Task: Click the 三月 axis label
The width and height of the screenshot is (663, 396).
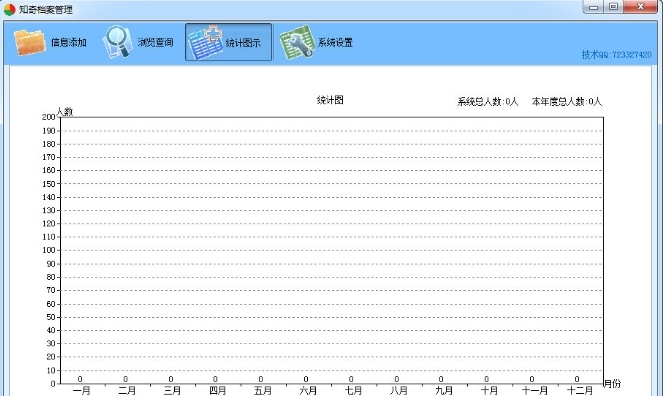Action: coord(172,391)
